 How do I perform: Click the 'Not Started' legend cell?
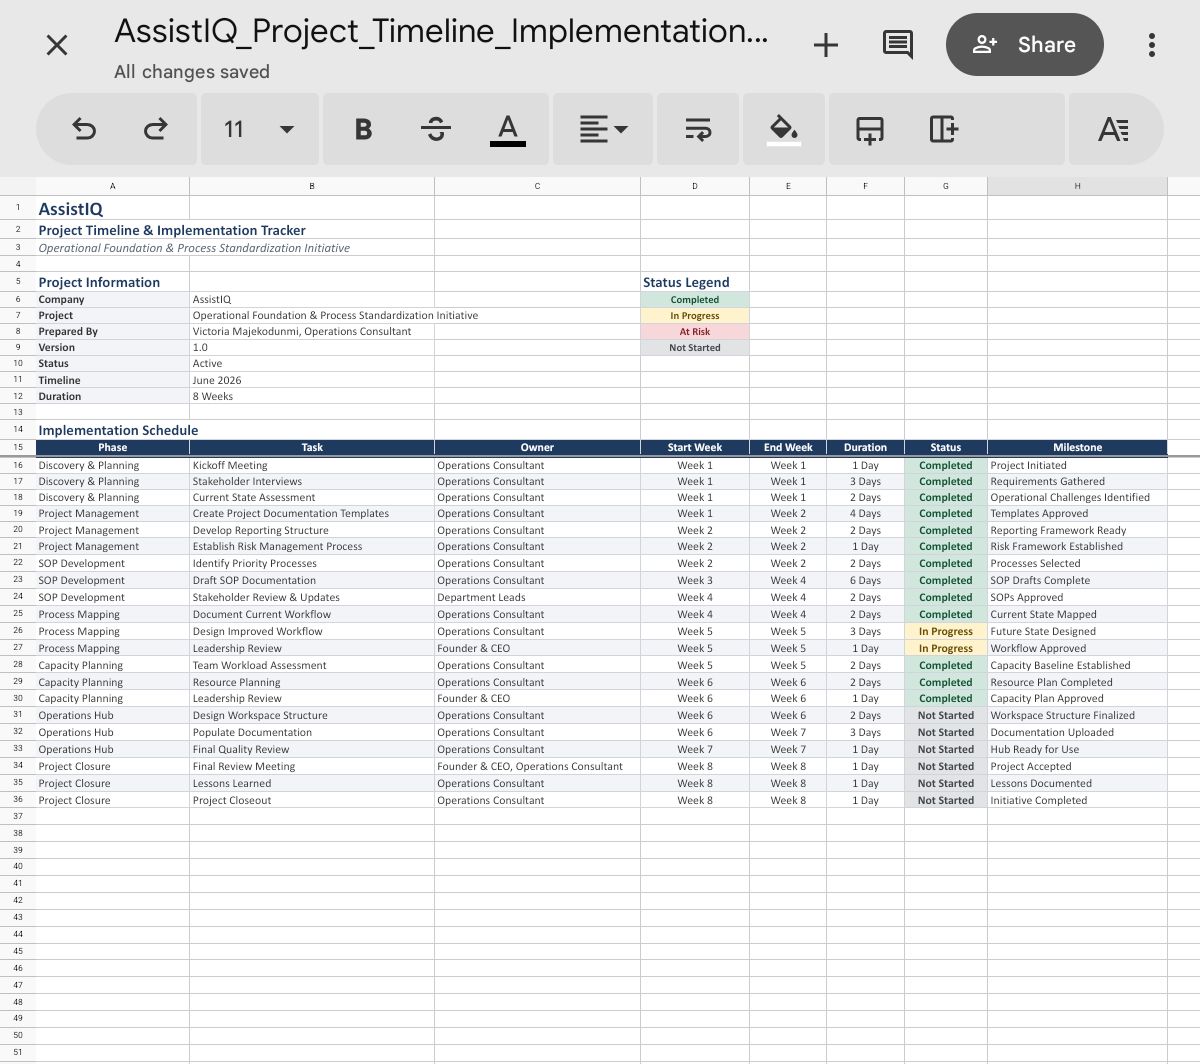pos(695,347)
